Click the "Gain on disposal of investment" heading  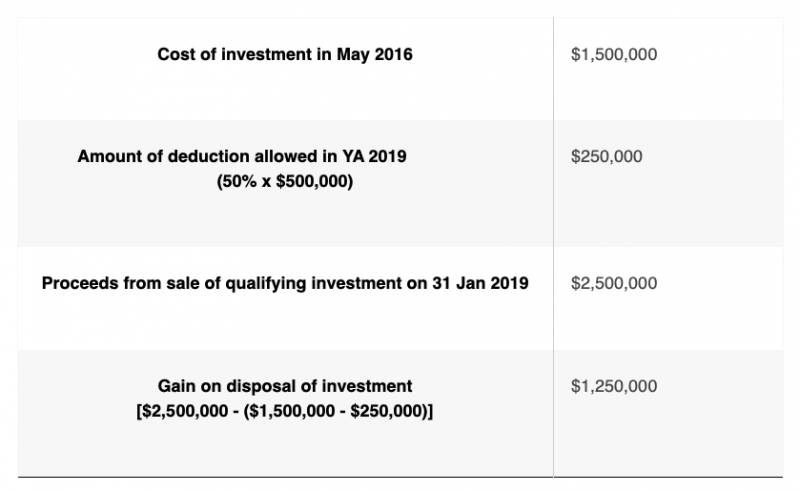[285, 386]
